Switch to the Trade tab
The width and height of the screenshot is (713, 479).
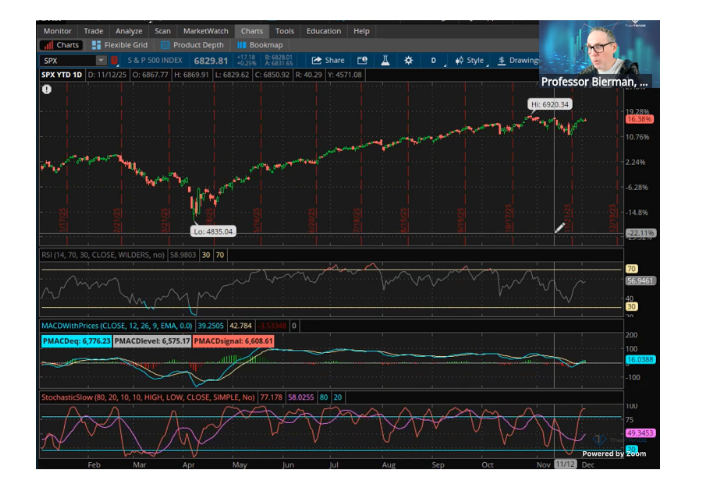click(93, 31)
